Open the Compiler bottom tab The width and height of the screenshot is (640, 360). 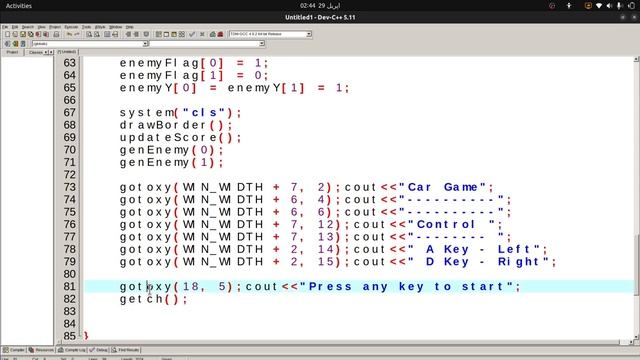pos(14,350)
